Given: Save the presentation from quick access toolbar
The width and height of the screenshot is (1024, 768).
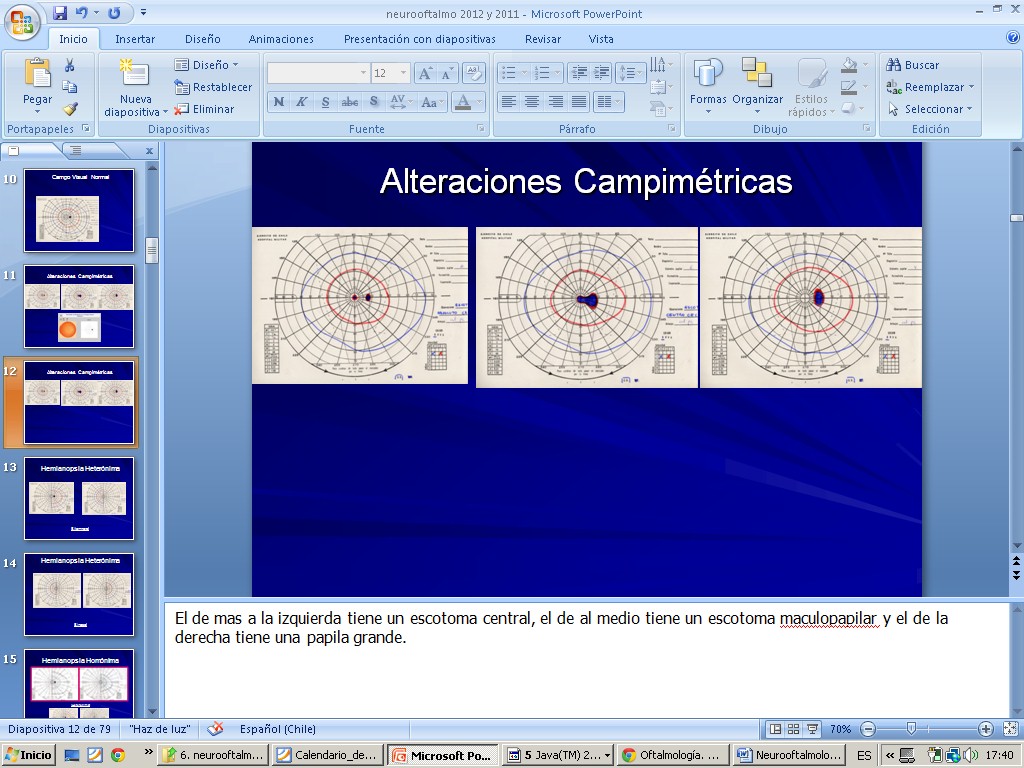Looking at the screenshot, I should click(x=60, y=13).
